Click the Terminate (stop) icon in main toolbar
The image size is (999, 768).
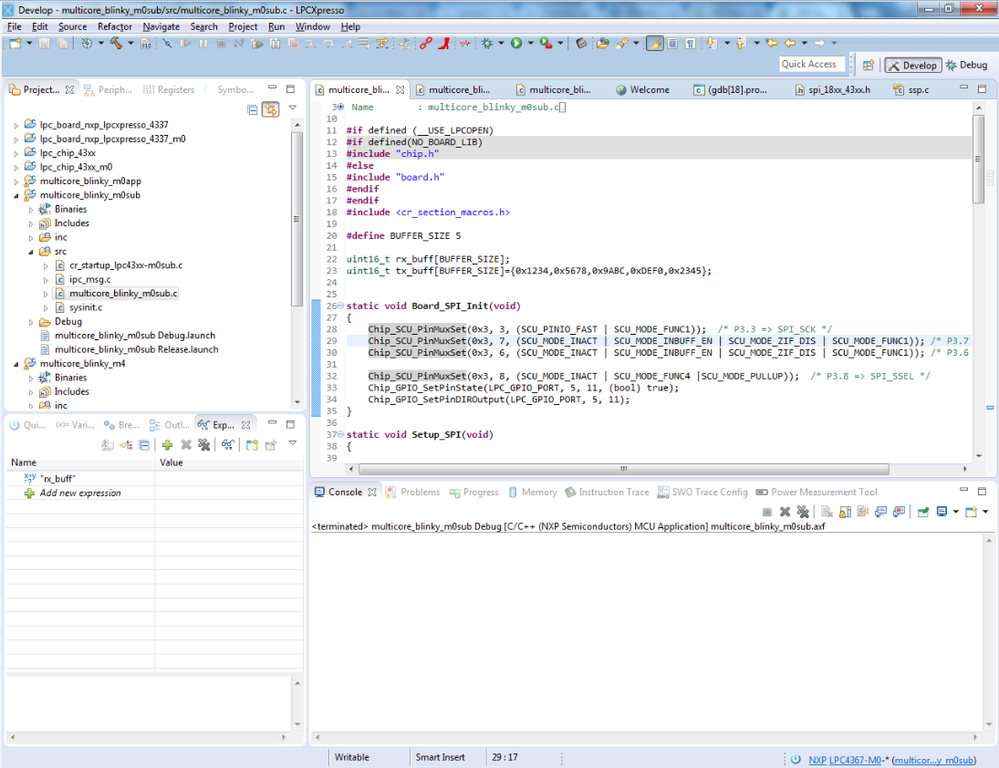tap(221, 43)
